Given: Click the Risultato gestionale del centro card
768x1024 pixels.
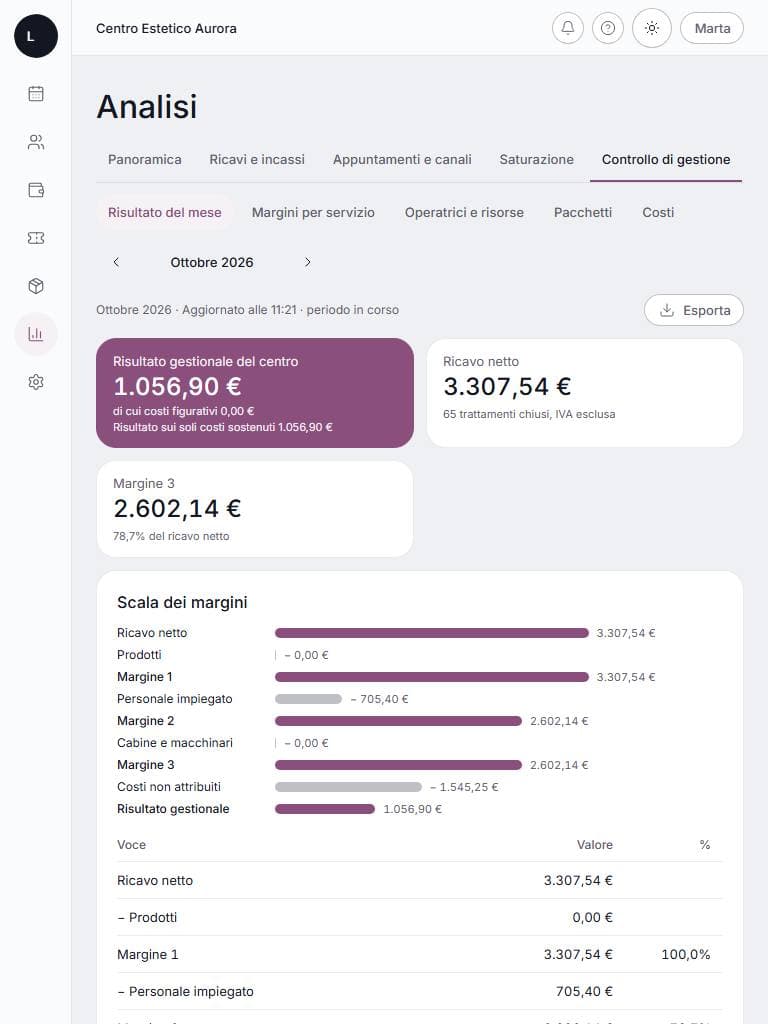Looking at the screenshot, I should [x=255, y=393].
